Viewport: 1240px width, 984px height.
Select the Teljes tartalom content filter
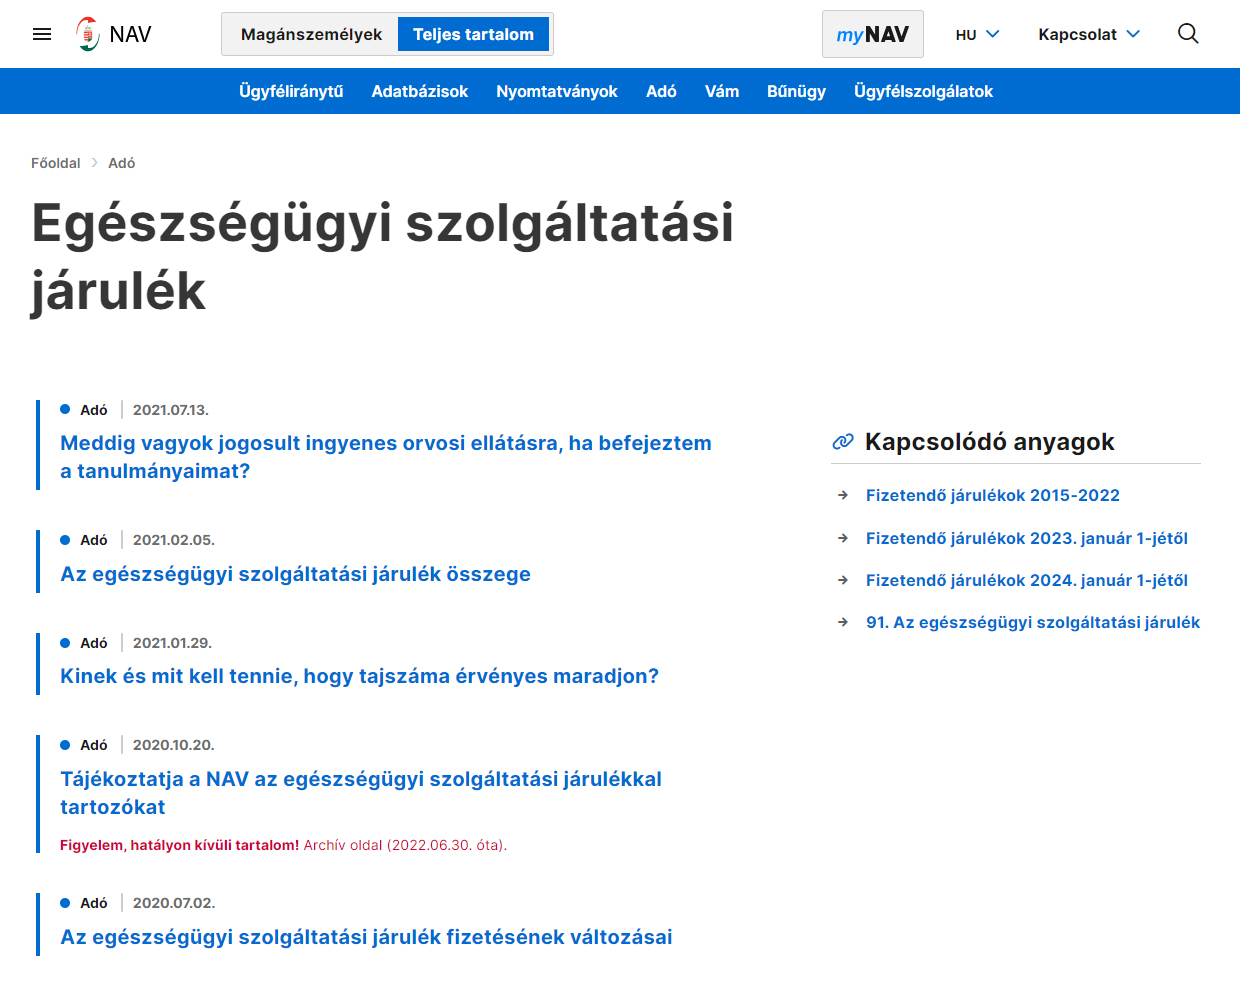pyautogui.click(x=473, y=33)
